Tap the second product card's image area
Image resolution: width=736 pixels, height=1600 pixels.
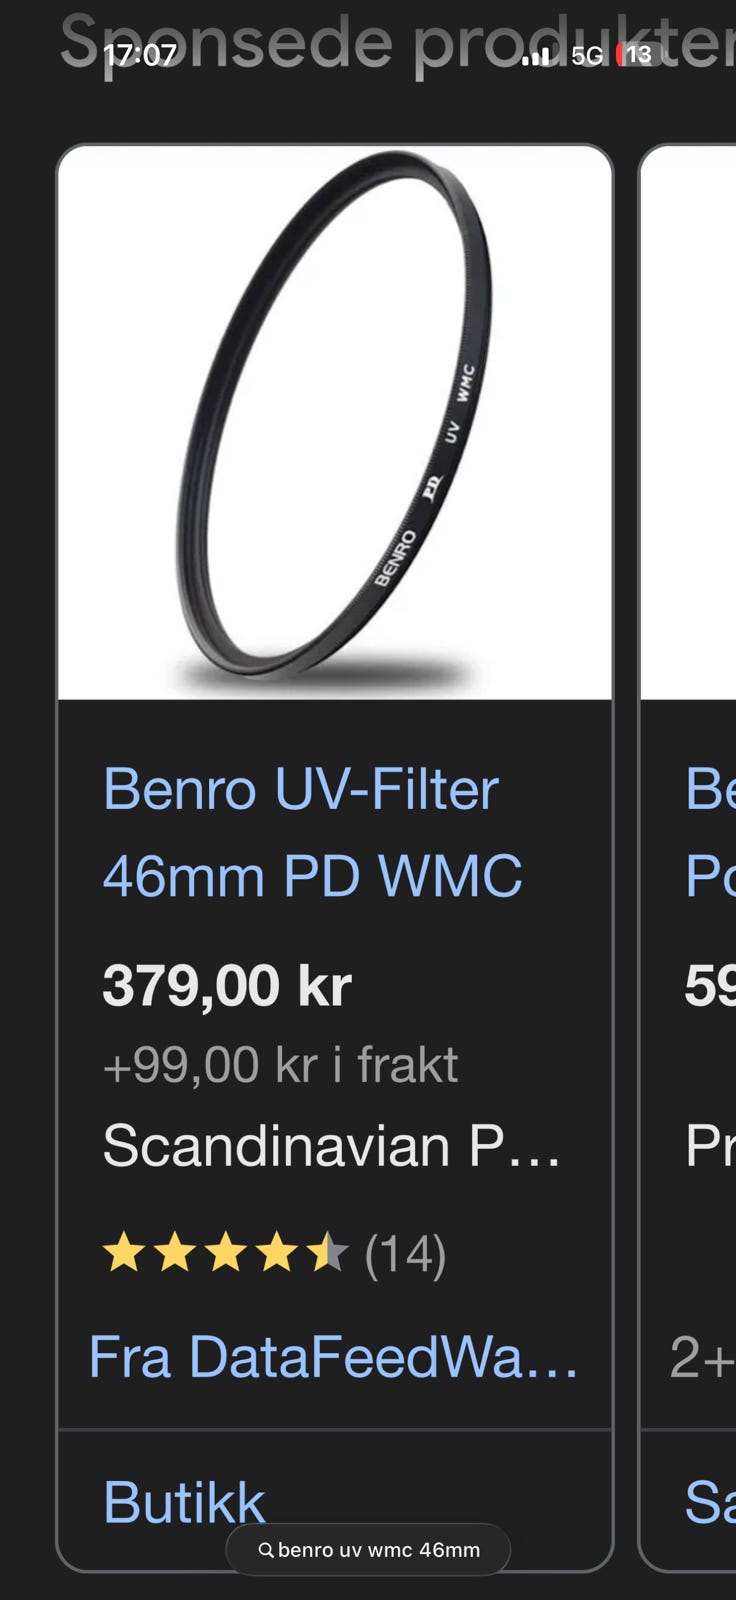(688, 422)
